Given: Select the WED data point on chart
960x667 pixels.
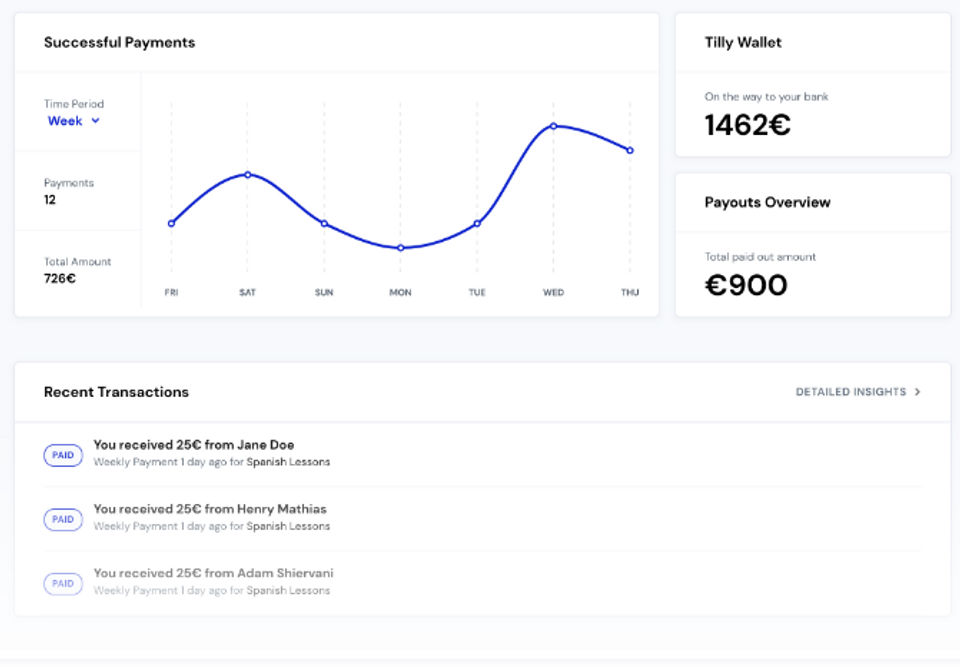Looking at the screenshot, I should coord(553,126).
